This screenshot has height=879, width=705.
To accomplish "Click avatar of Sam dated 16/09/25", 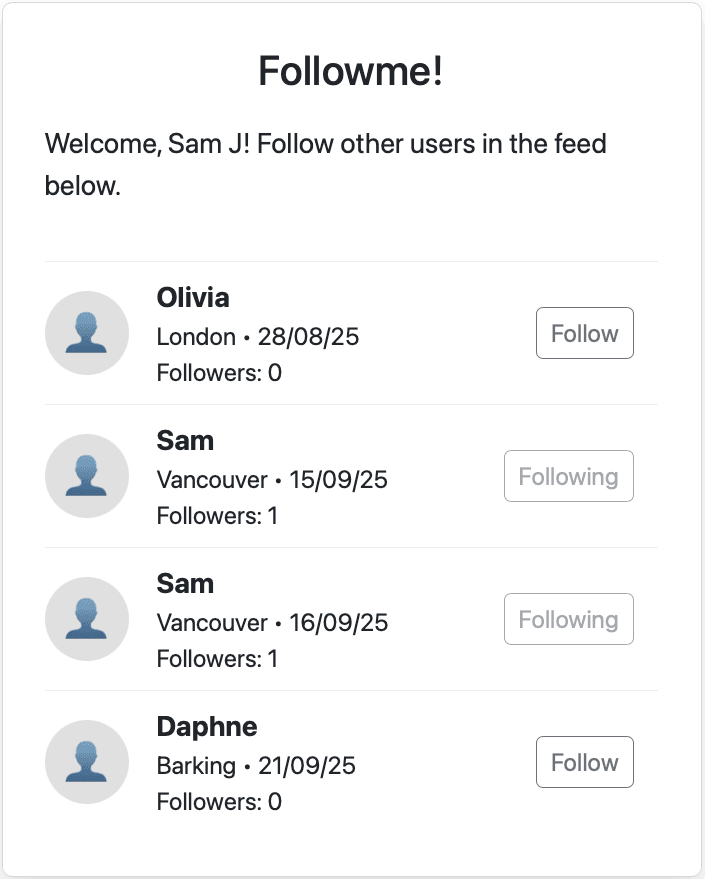I will tap(87, 619).
